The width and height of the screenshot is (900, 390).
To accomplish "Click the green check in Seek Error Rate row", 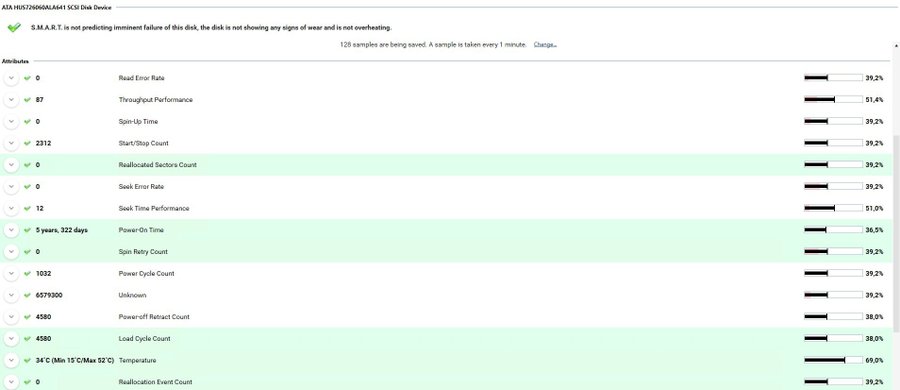I will pos(27,187).
